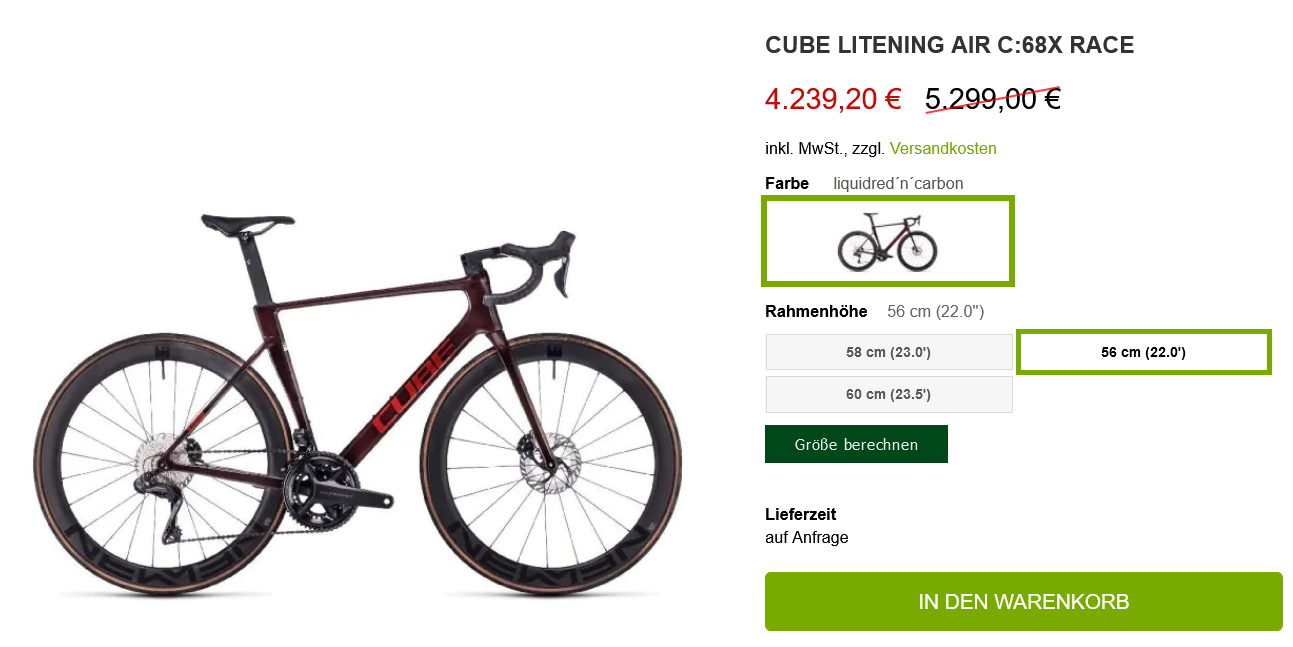The height and width of the screenshot is (647, 1293).
Task: Click the crossed-out price 5.299,00 €
Action: pyautogui.click(x=992, y=99)
